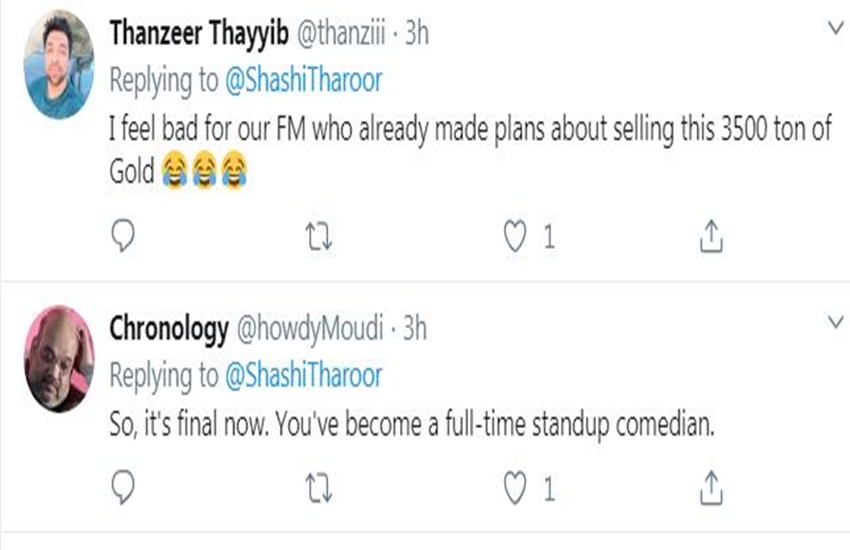Share Thanzeer Thayyib's tweet
This screenshot has height=550, width=850.
click(710, 236)
